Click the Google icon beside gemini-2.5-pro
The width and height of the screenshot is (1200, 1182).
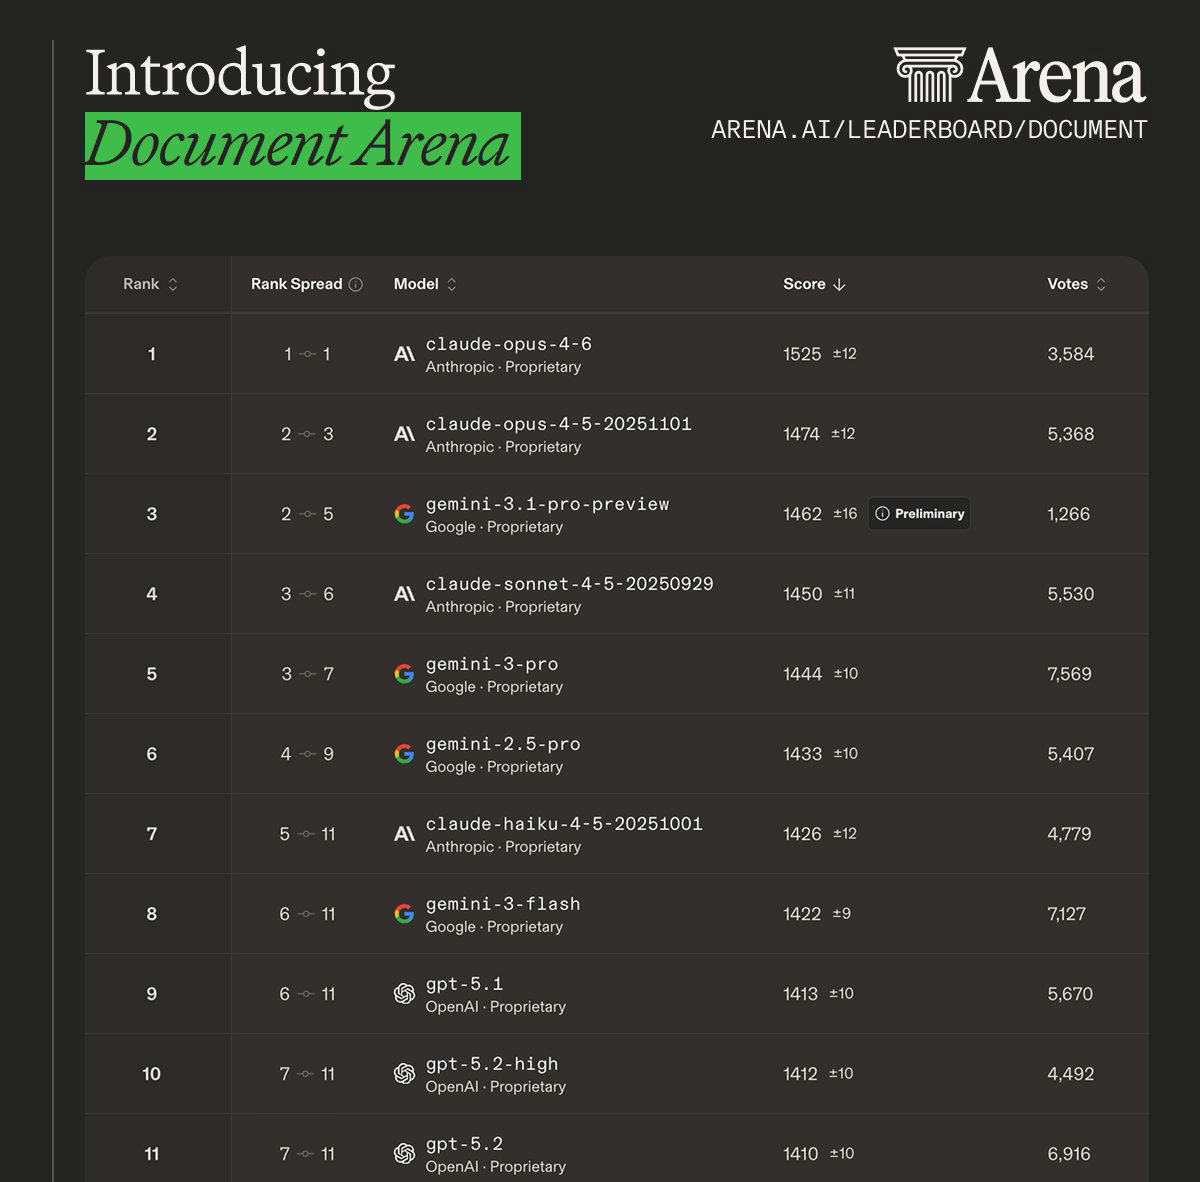[x=404, y=754]
